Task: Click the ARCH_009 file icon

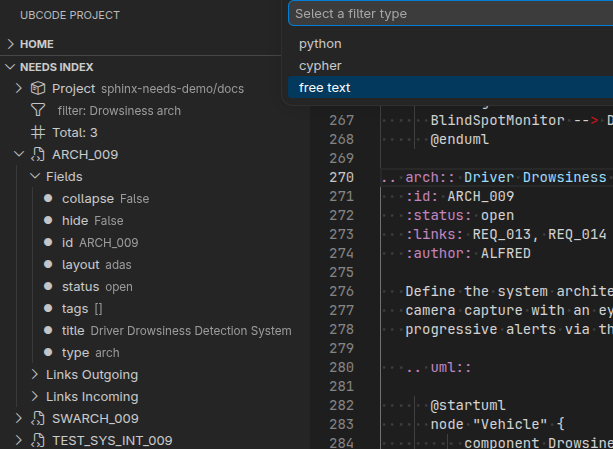Action: pos(38,154)
